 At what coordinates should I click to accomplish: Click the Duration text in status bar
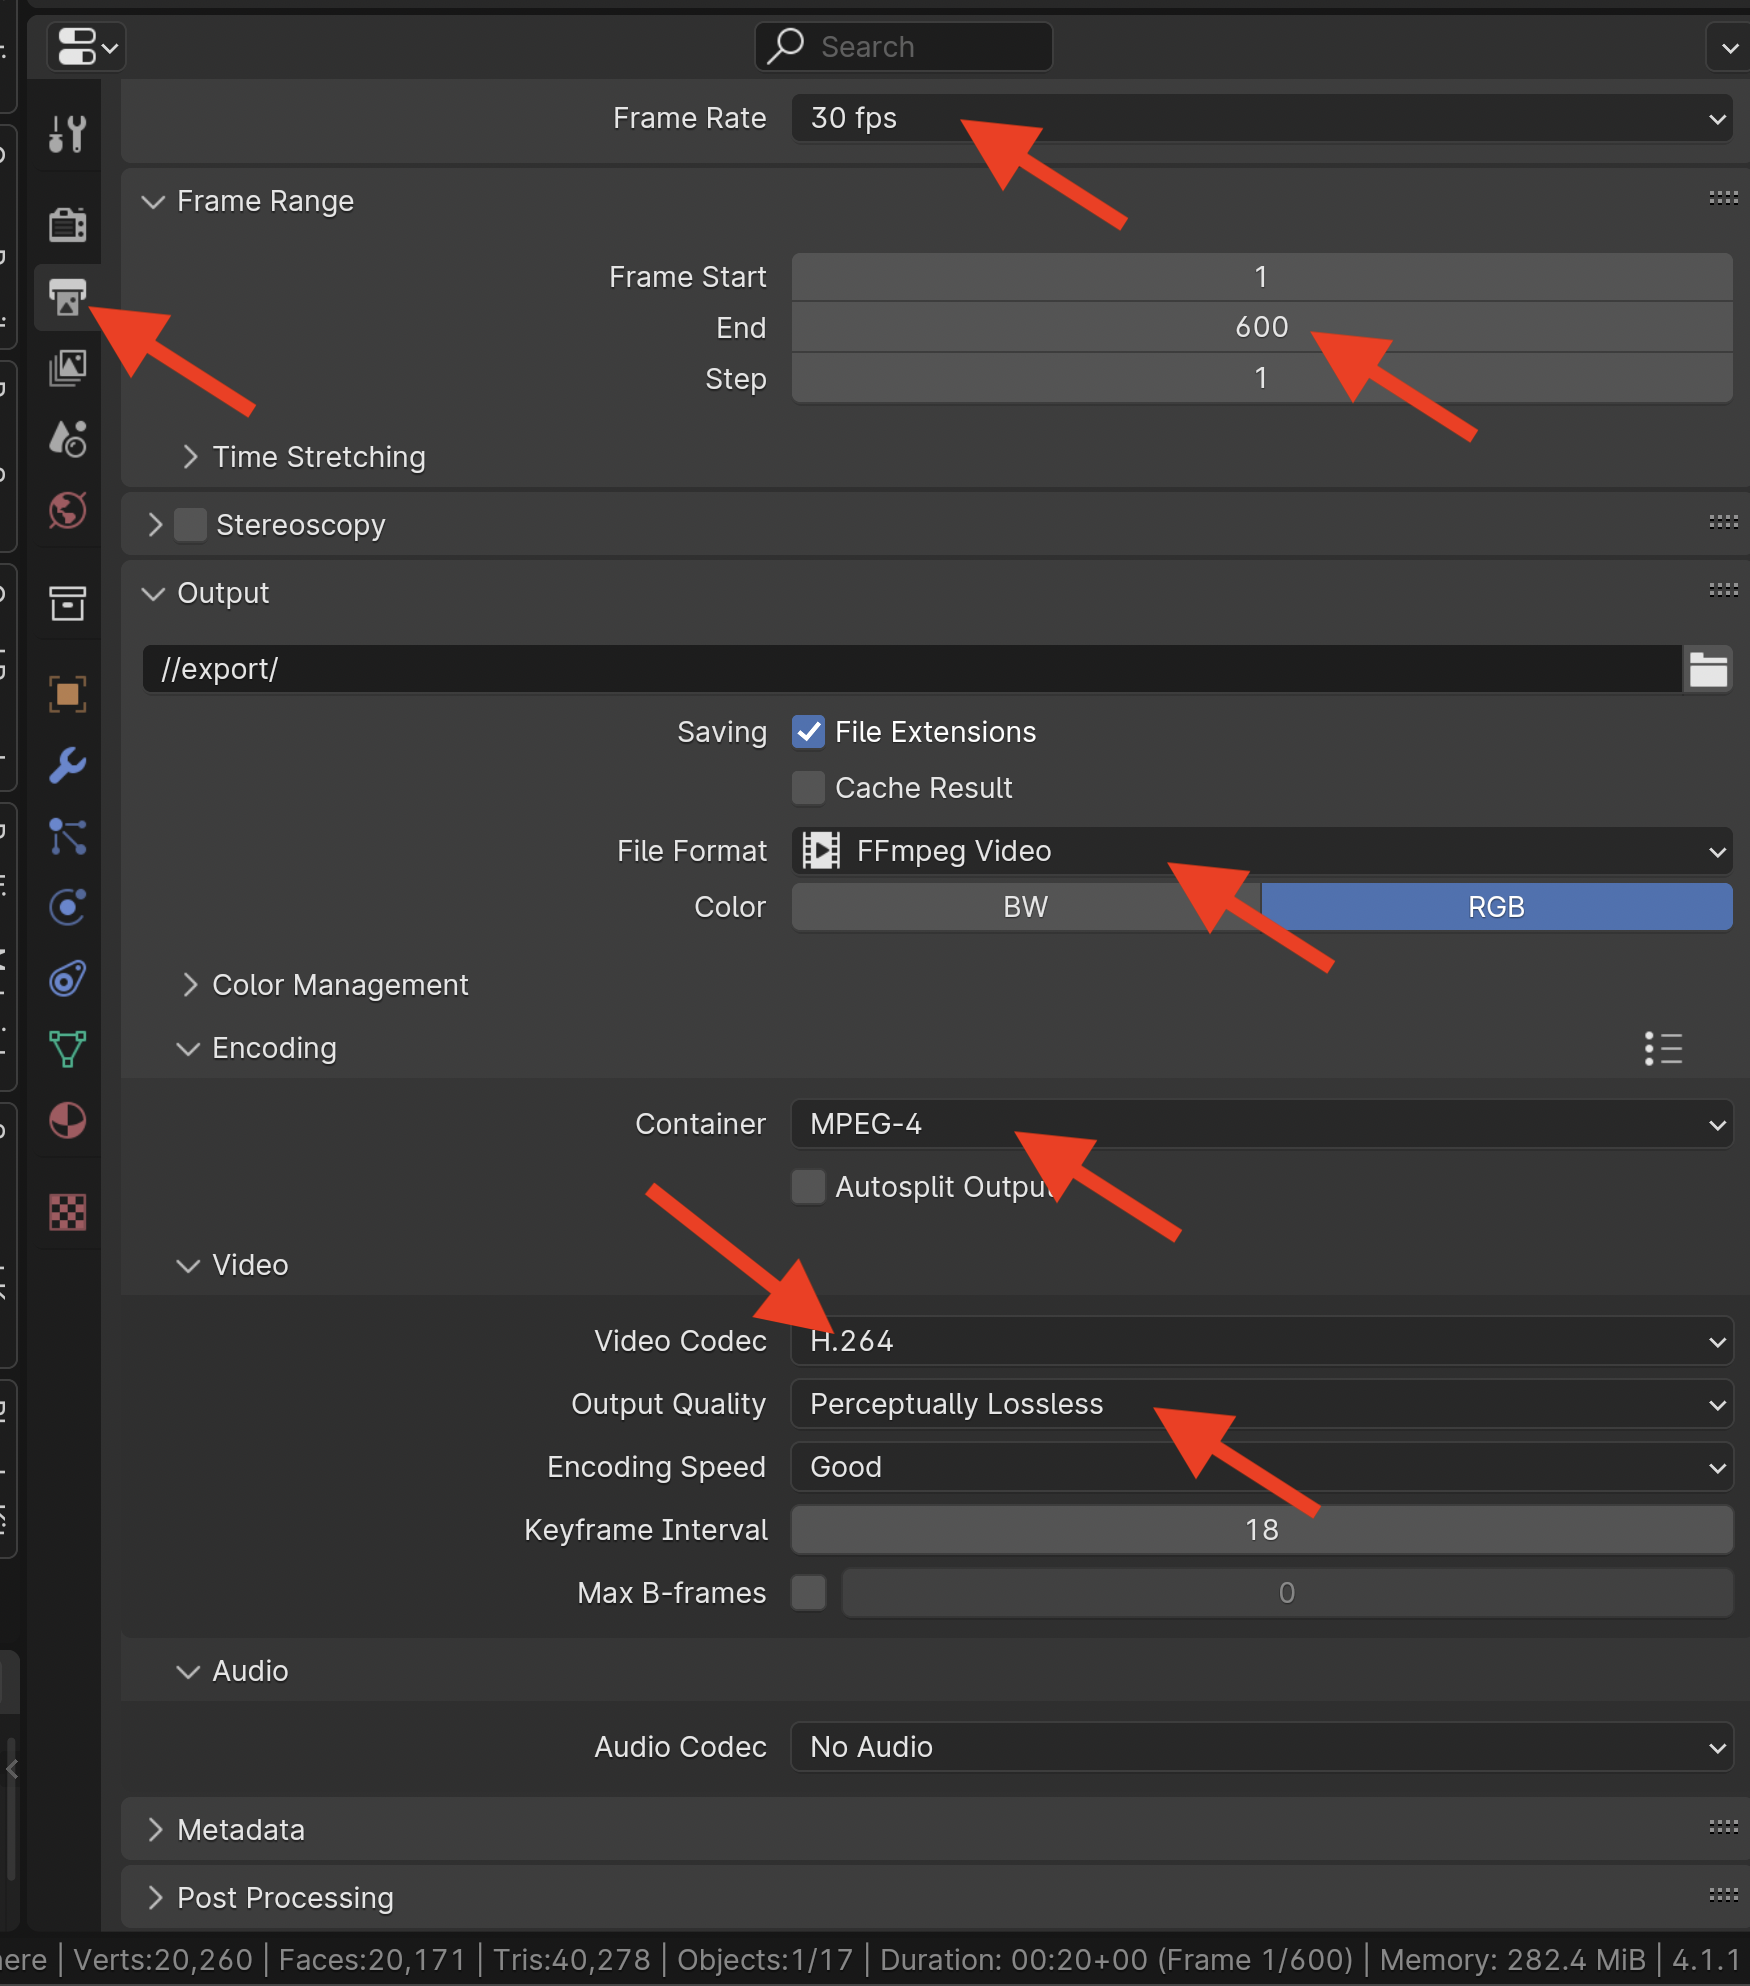click(x=1116, y=1960)
